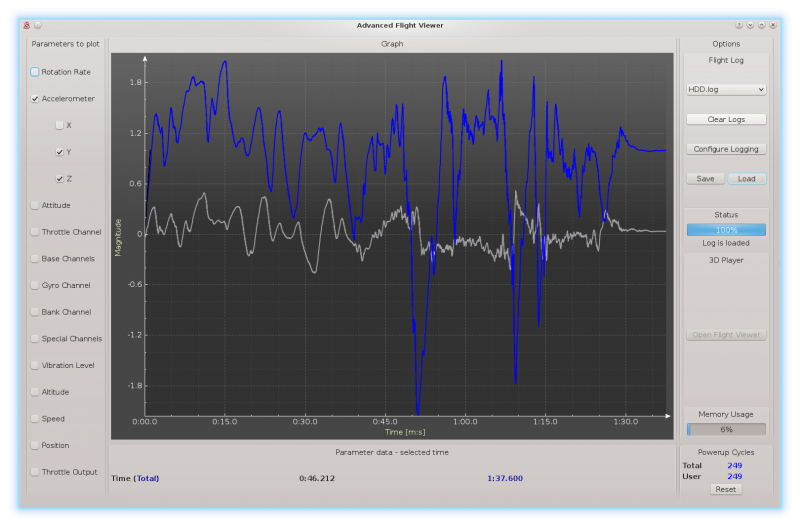This screenshot has width=800, height=527.
Task: Open Configure Logging settings
Action: [726, 149]
